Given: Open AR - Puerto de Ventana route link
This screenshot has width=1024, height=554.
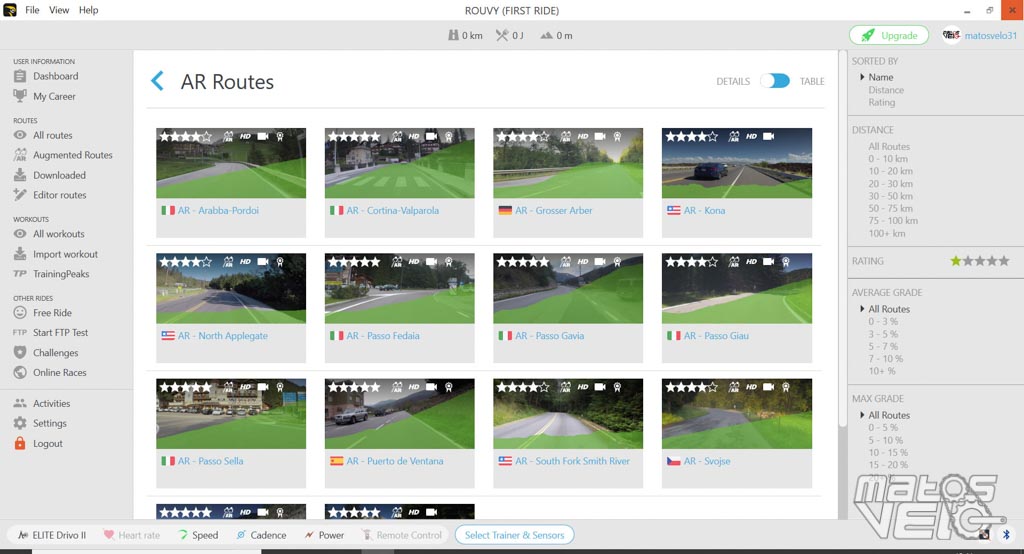Looking at the screenshot, I should [394, 461].
